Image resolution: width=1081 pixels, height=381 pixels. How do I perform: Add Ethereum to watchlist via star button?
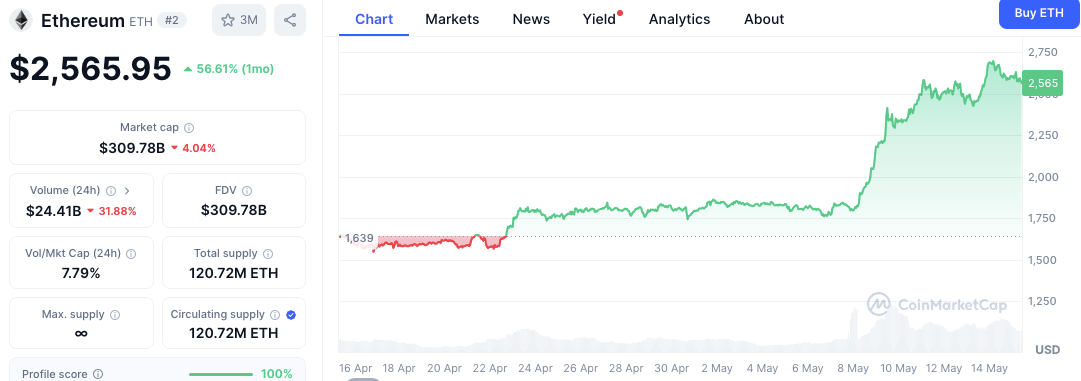(239, 20)
